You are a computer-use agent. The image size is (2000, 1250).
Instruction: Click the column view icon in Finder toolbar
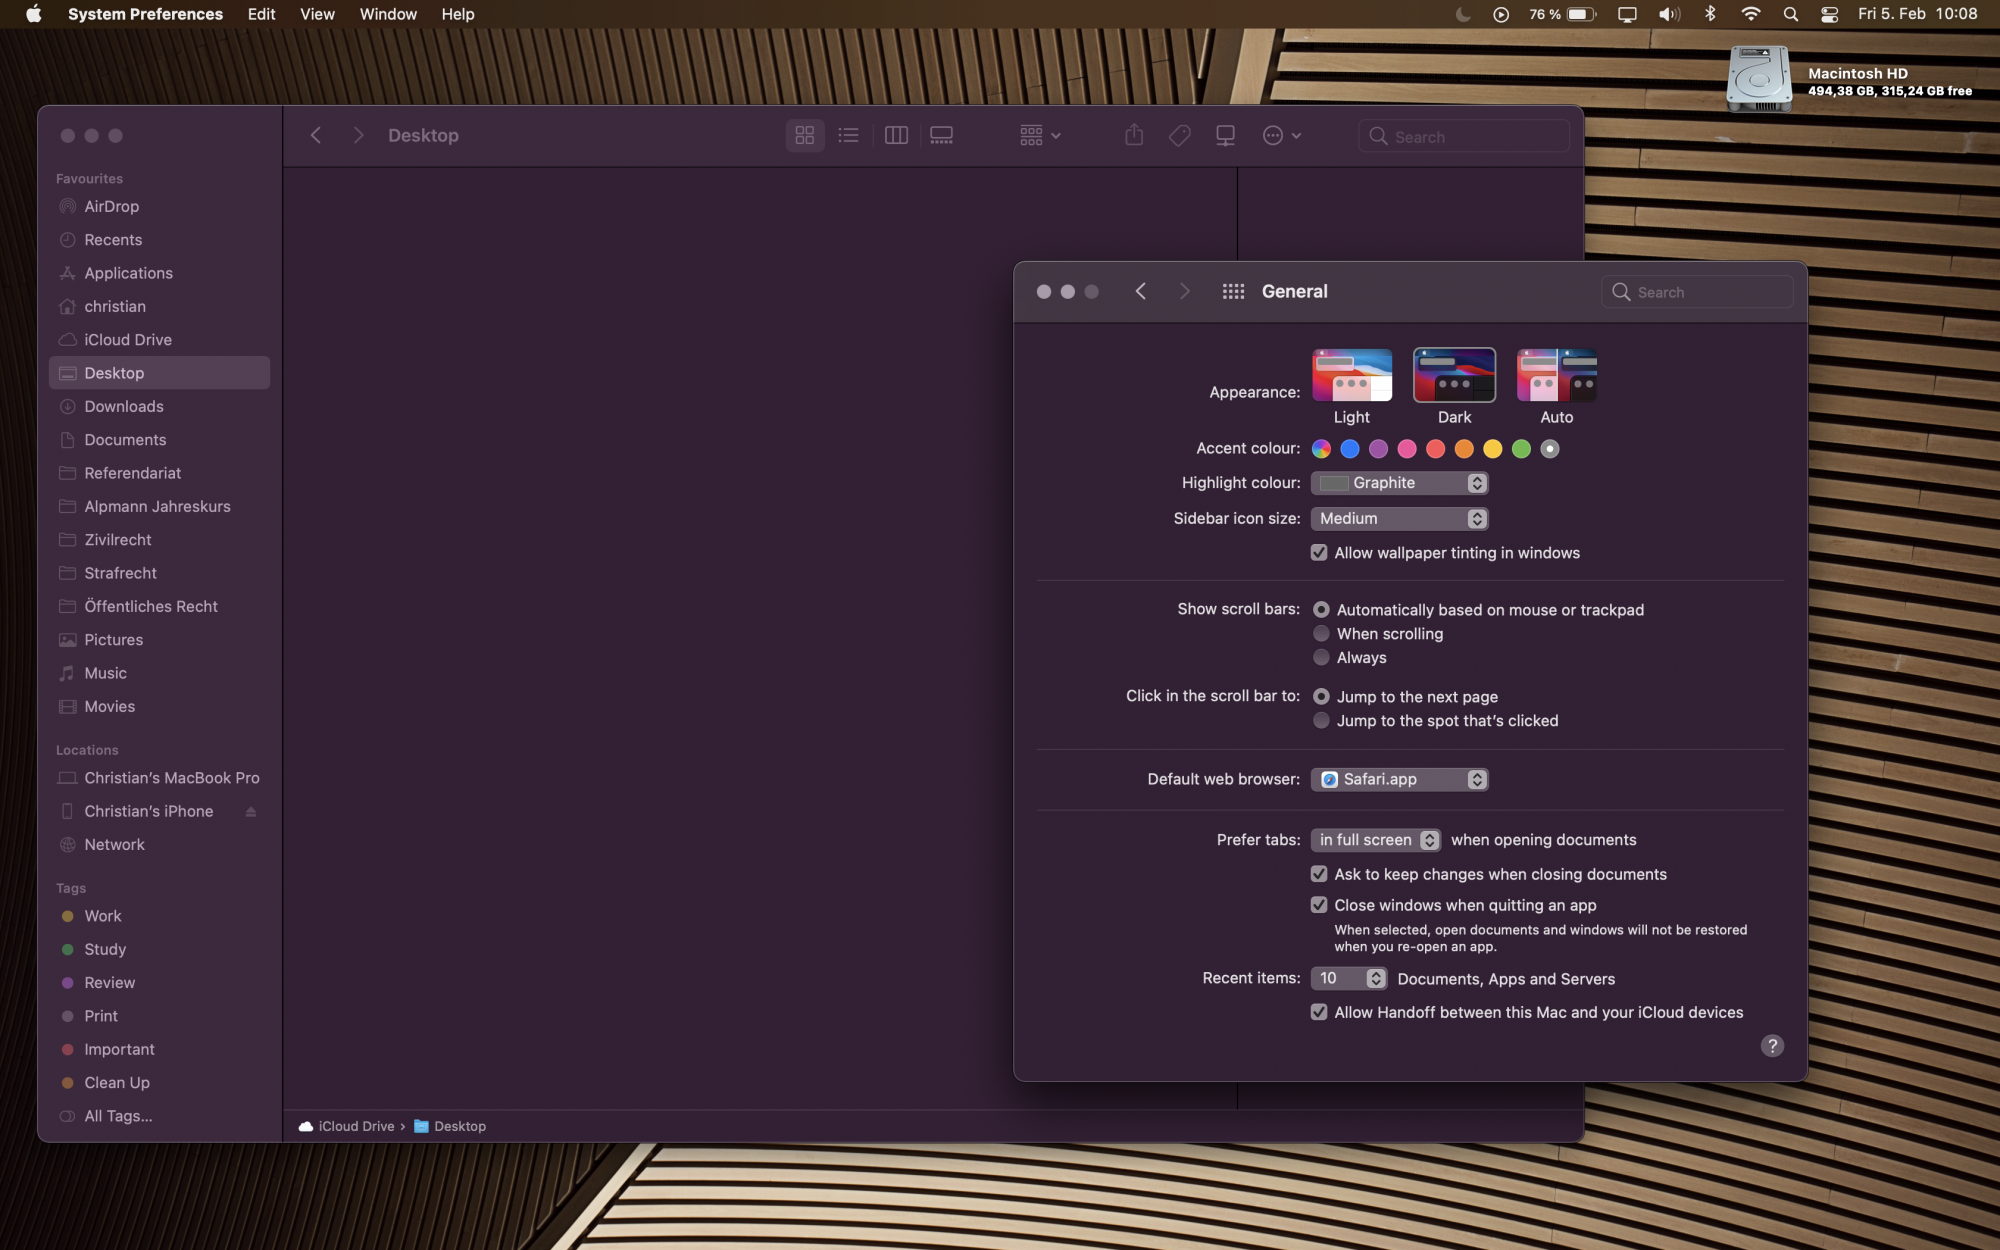pos(894,135)
